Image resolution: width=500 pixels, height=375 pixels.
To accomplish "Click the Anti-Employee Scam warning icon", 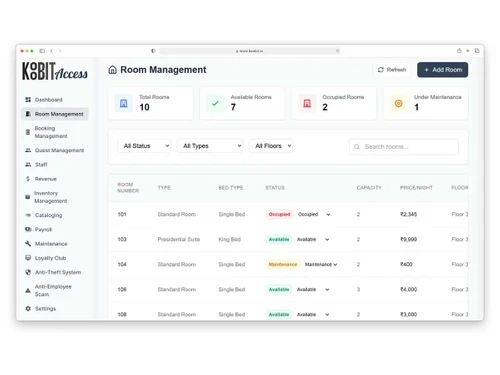I will (28, 290).
